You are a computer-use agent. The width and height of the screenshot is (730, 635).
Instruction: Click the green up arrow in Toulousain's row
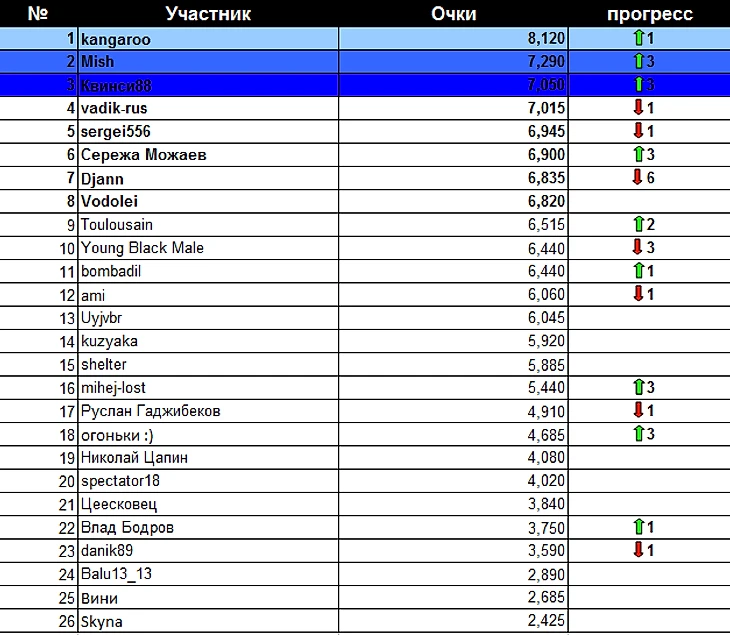[x=636, y=224]
